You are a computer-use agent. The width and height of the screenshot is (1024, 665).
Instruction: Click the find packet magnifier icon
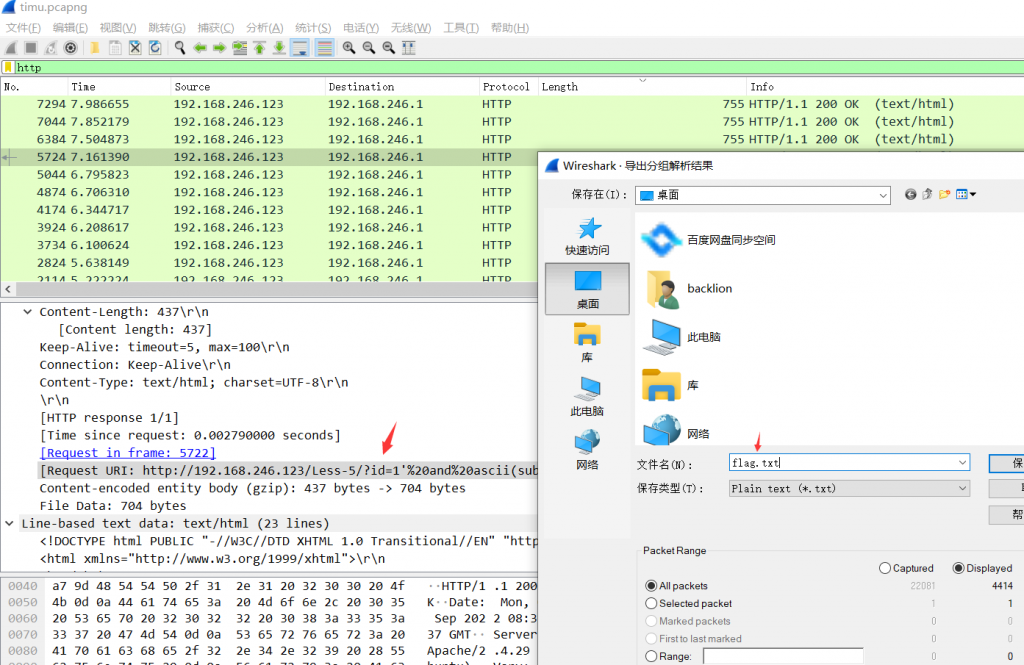180,47
